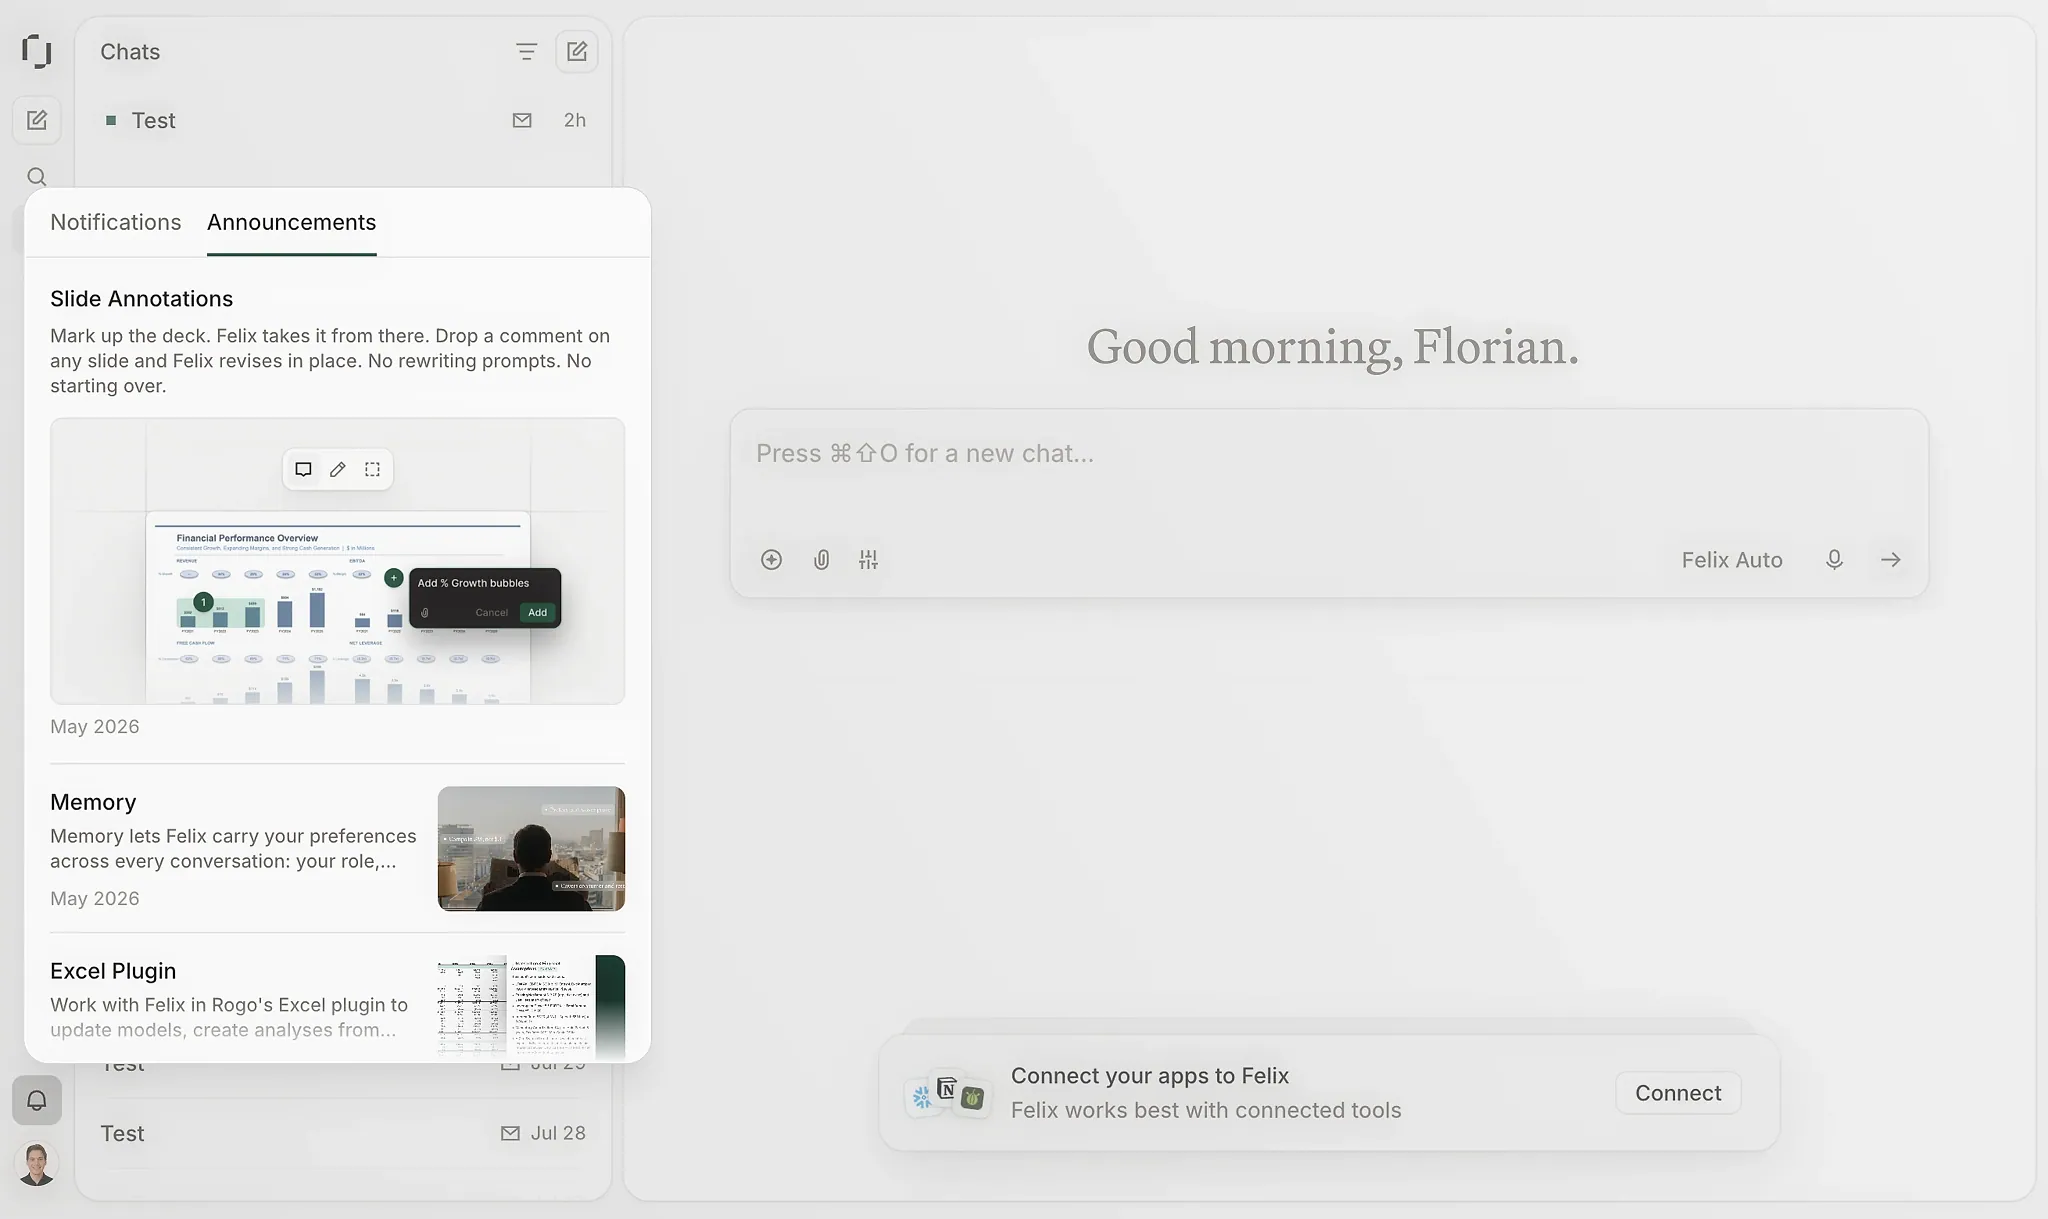Image resolution: width=2048 pixels, height=1219 pixels.
Task: Click 'Connect your apps to Felix' text
Action: point(1150,1076)
